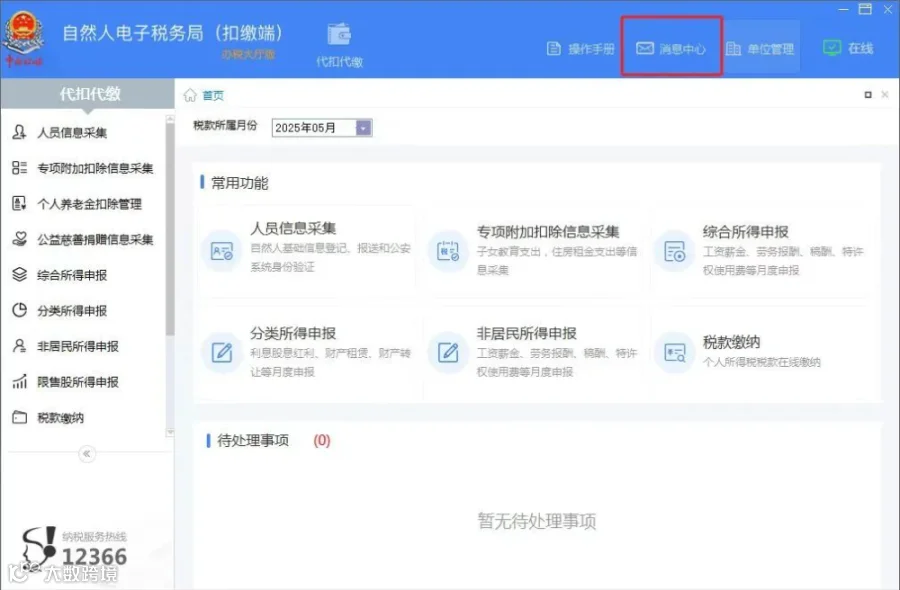Close the inner 首页 tab panel
Viewport: 900px width, 590px height.
(x=885, y=95)
